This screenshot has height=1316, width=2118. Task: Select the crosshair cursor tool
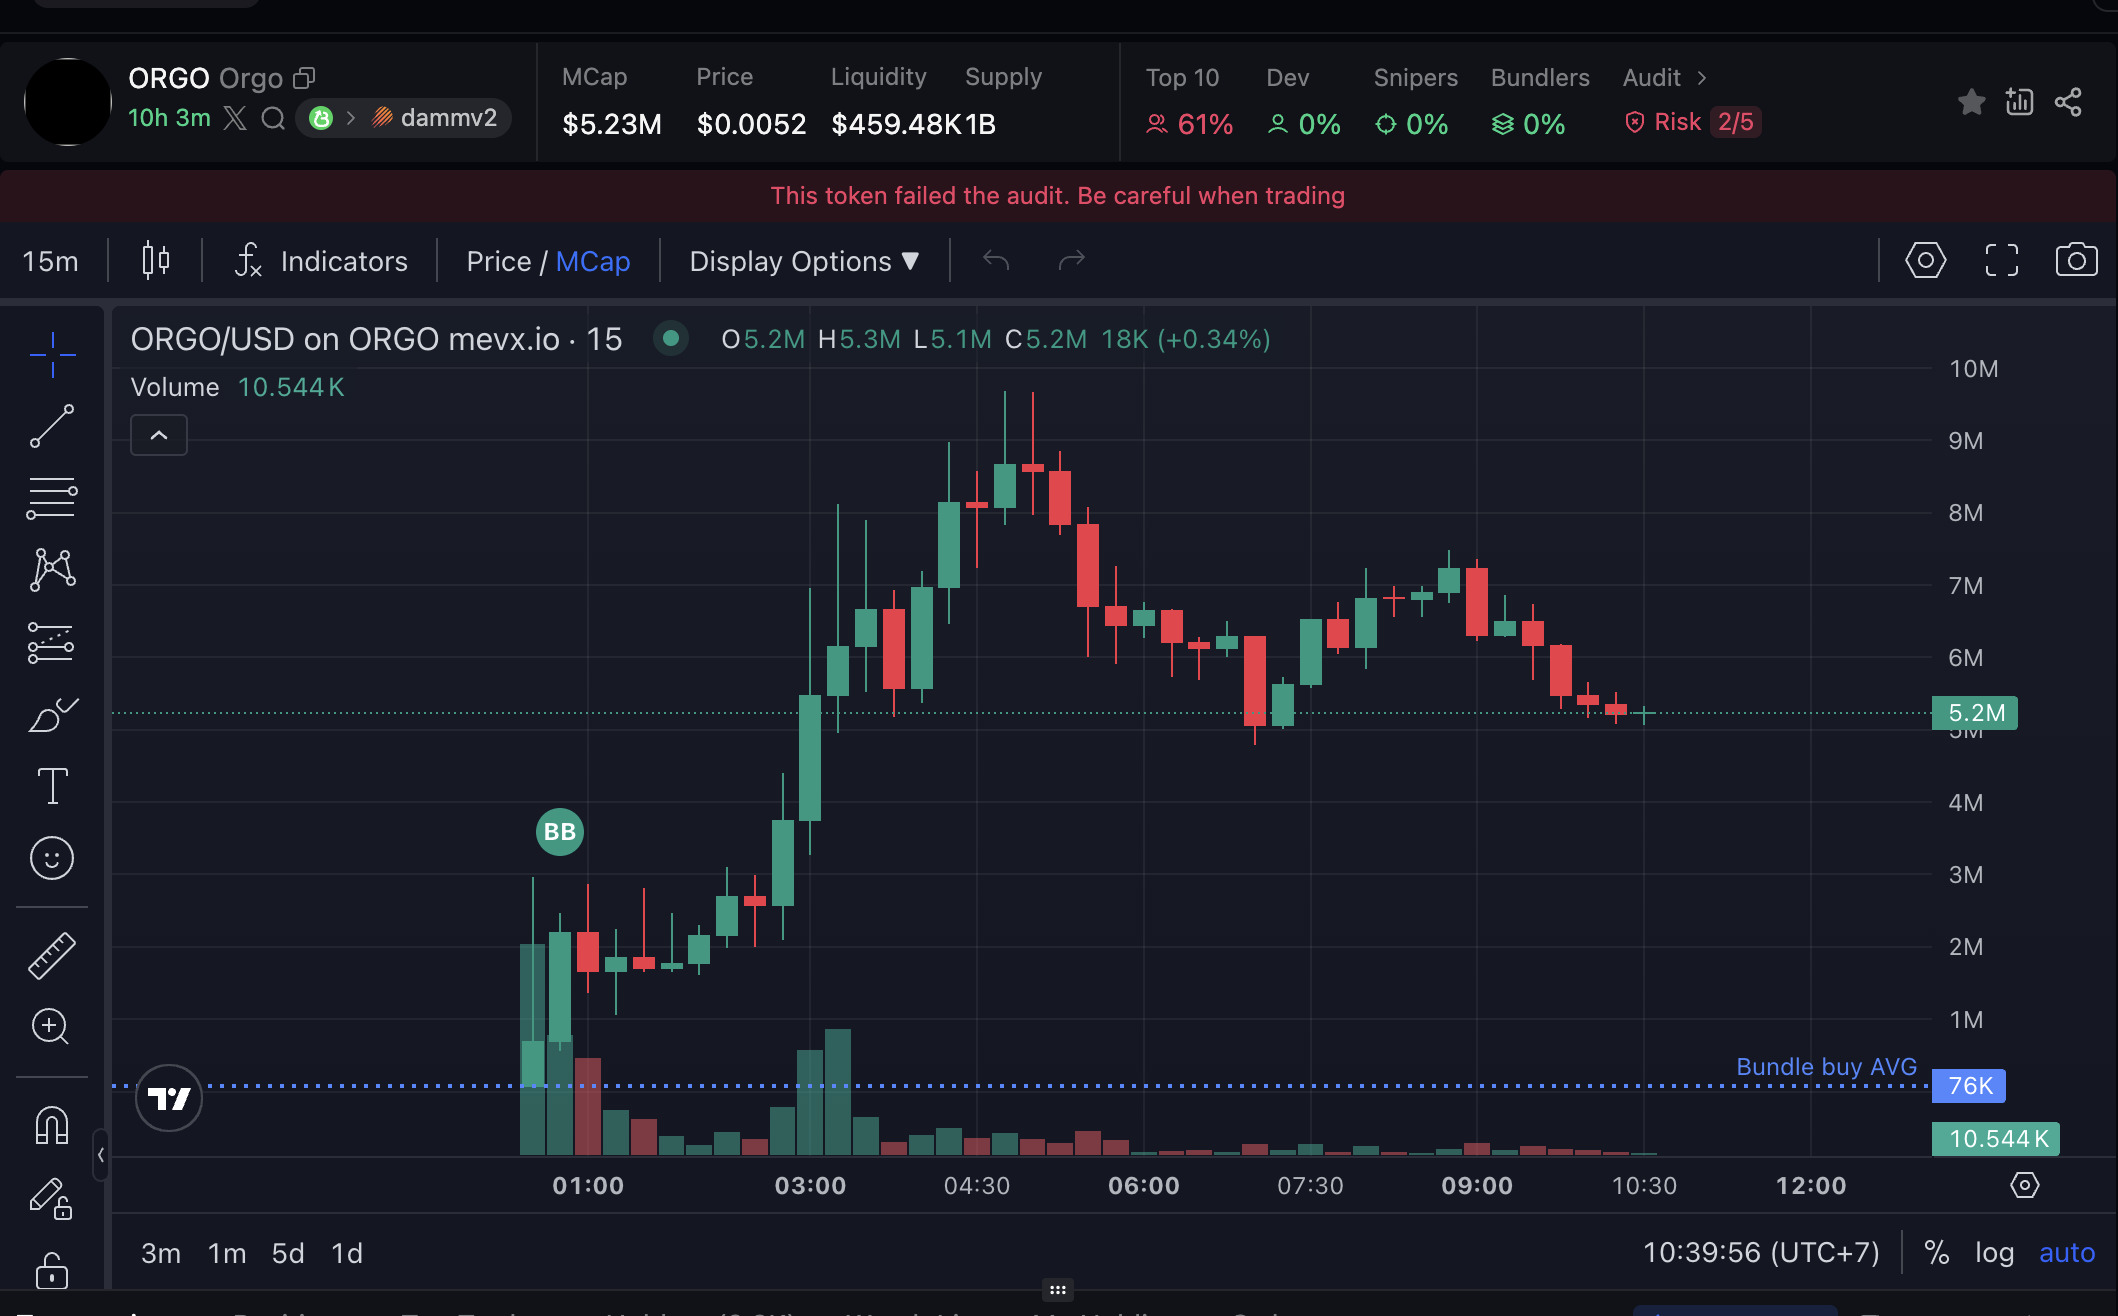[x=52, y=354]
